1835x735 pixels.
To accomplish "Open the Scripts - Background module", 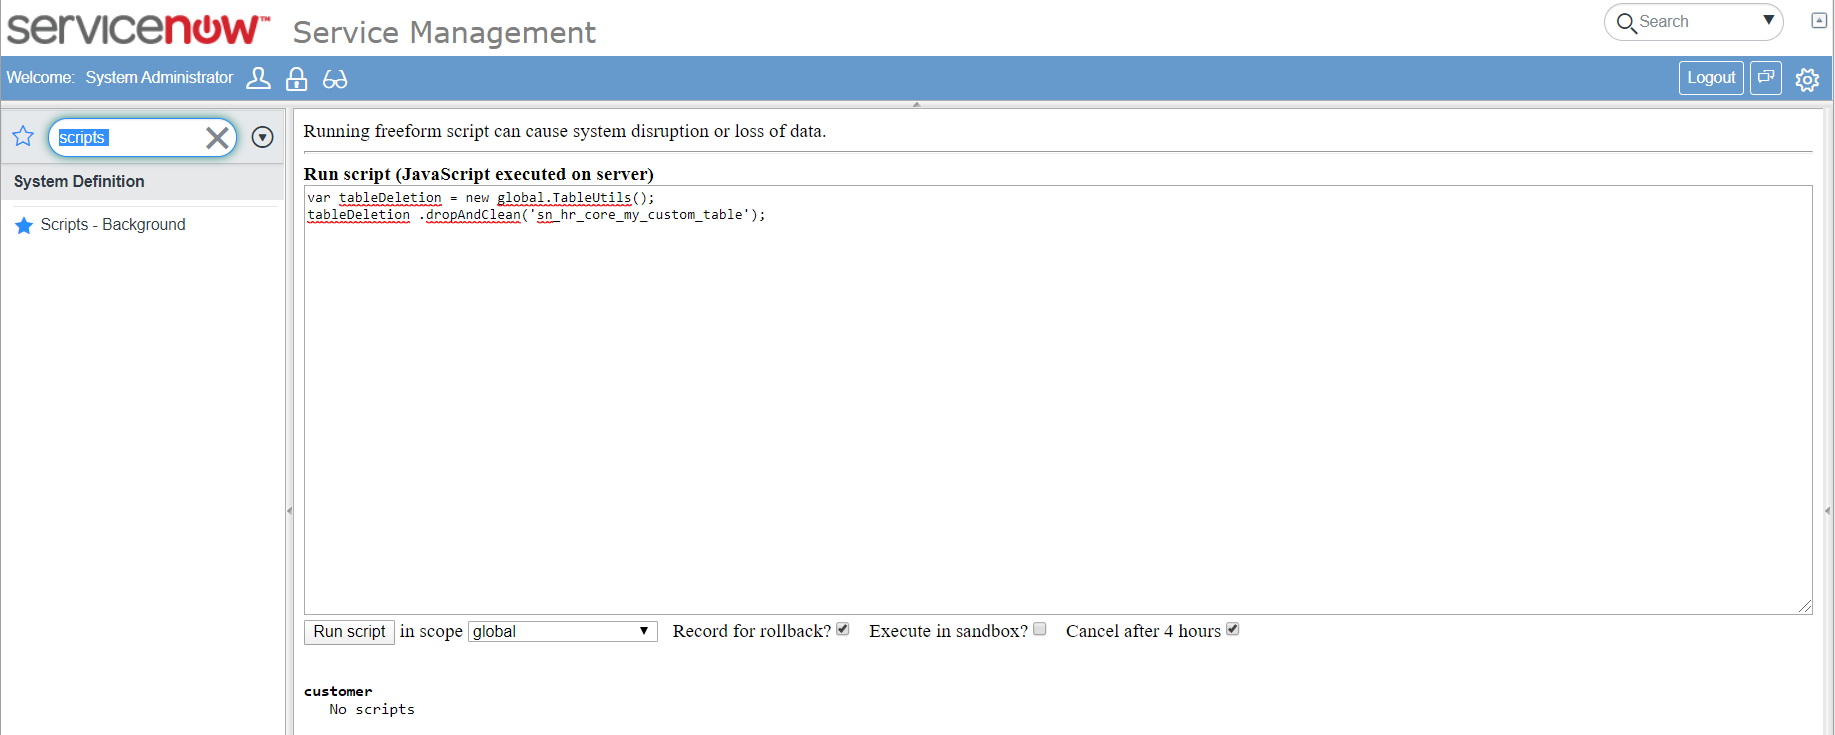I will (x=113, y=225).
